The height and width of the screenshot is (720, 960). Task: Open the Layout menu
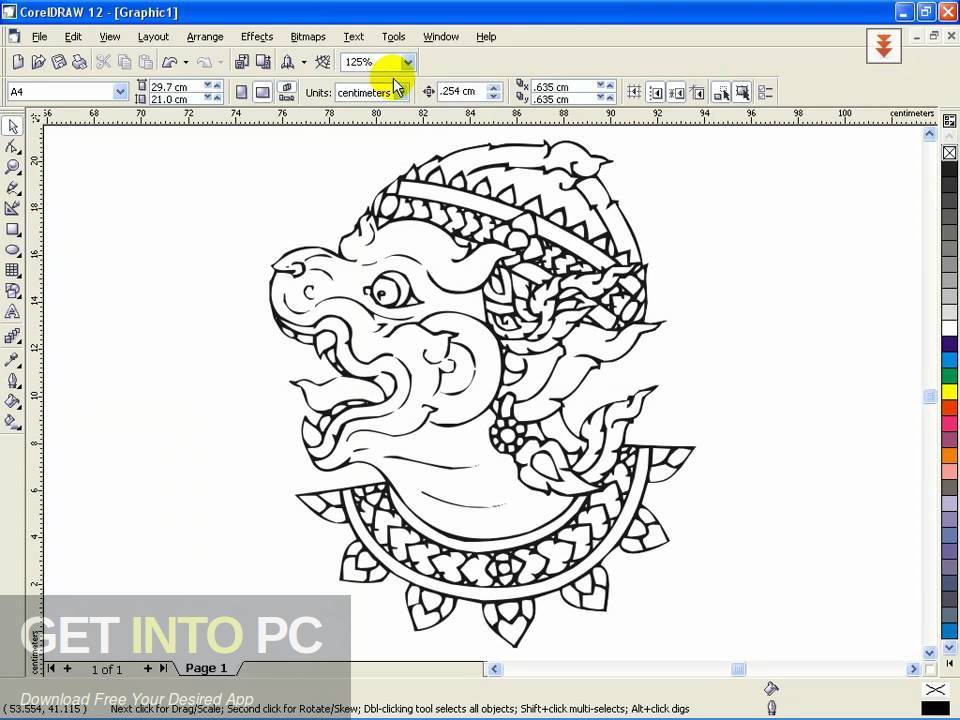coord(153,37)
